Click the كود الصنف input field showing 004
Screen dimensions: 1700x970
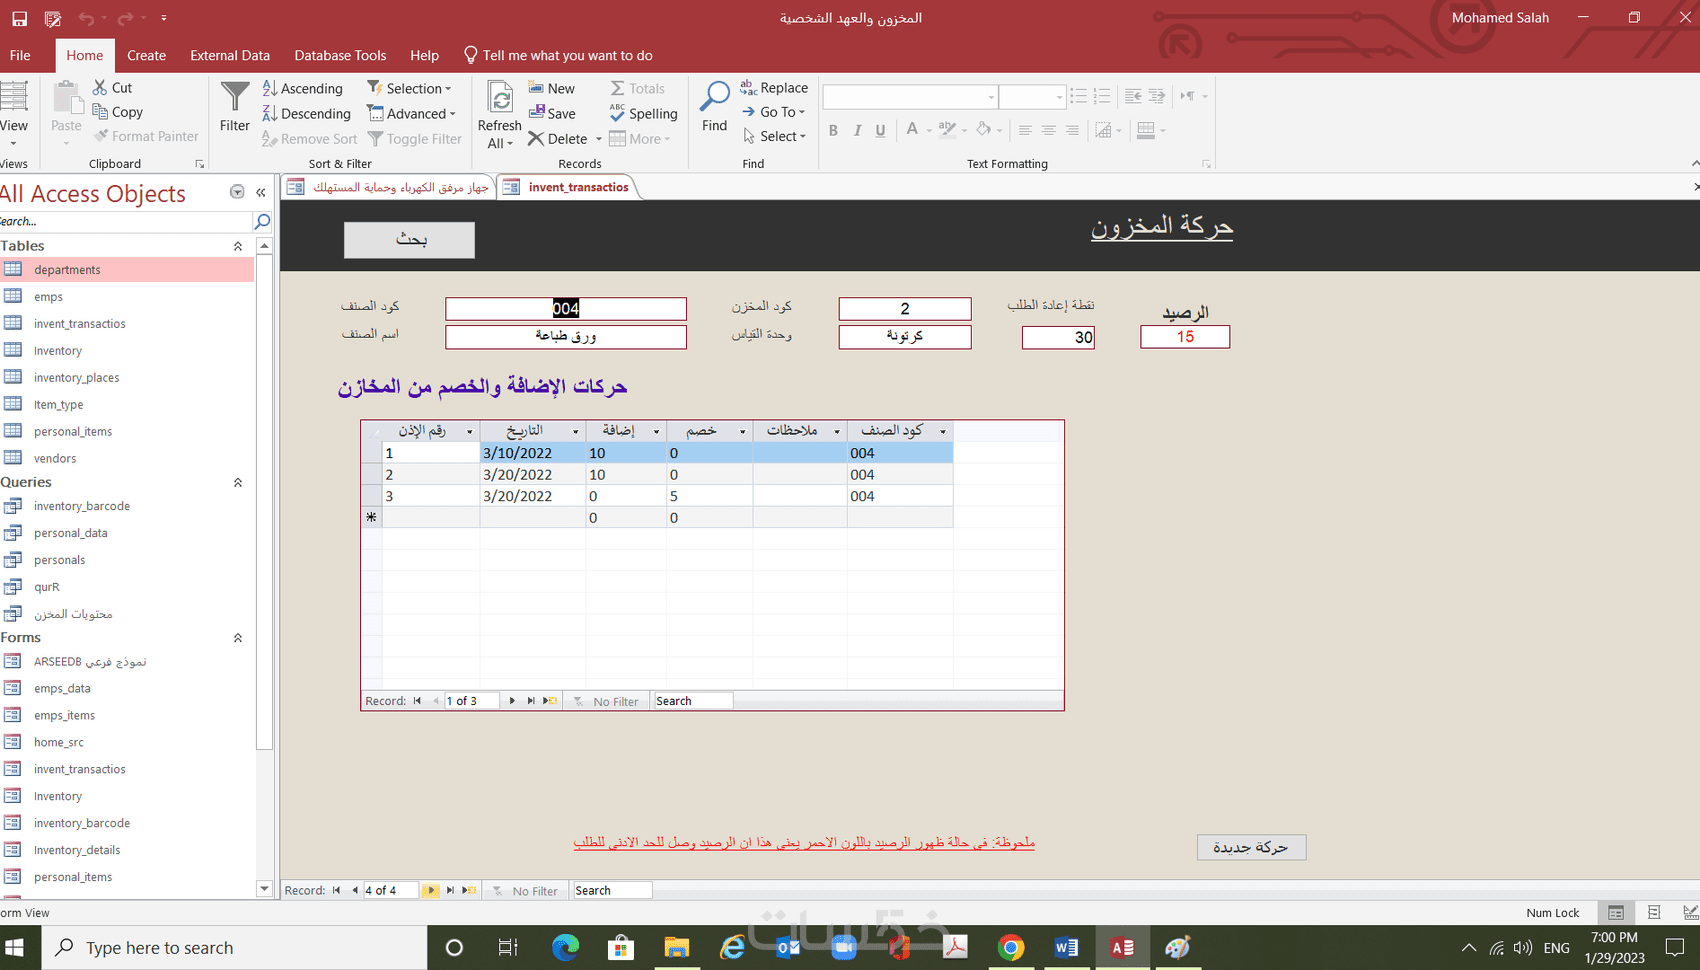click(566, 308)
